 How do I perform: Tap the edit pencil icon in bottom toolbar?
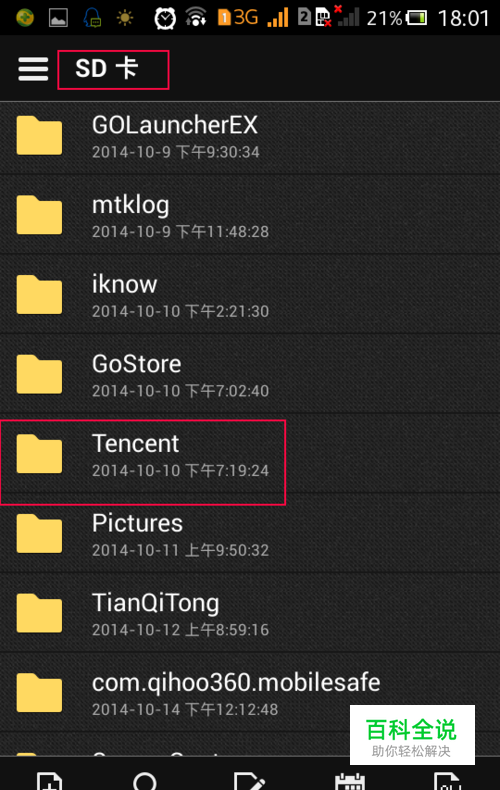(249, 780)
